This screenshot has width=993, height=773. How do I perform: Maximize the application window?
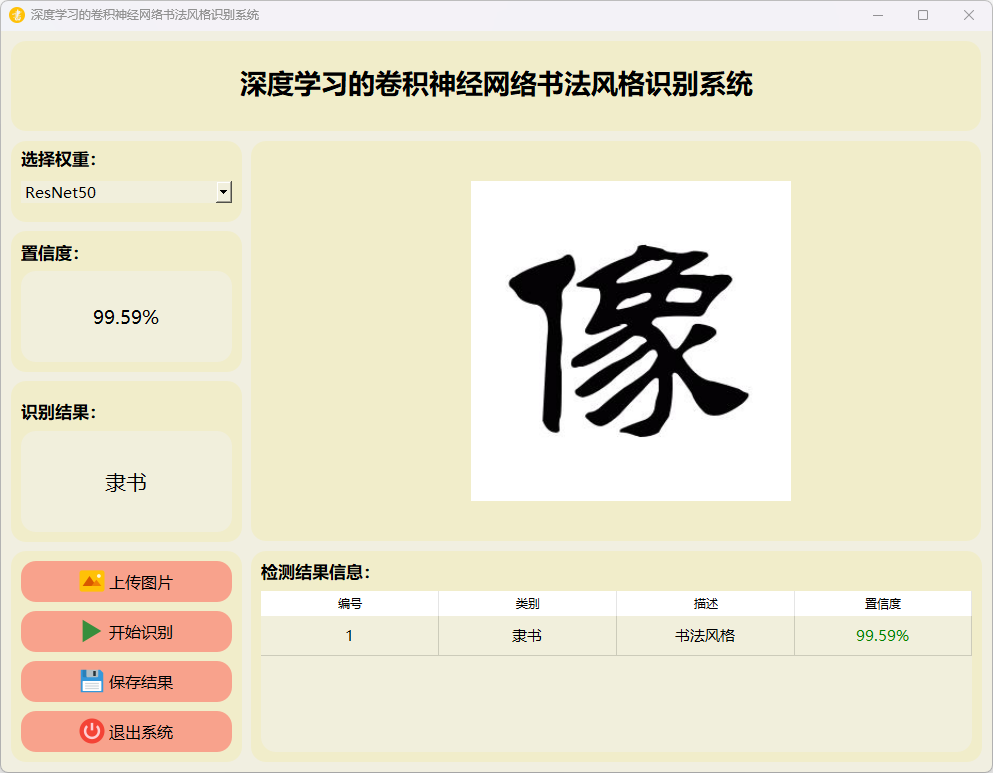[922, 15]
